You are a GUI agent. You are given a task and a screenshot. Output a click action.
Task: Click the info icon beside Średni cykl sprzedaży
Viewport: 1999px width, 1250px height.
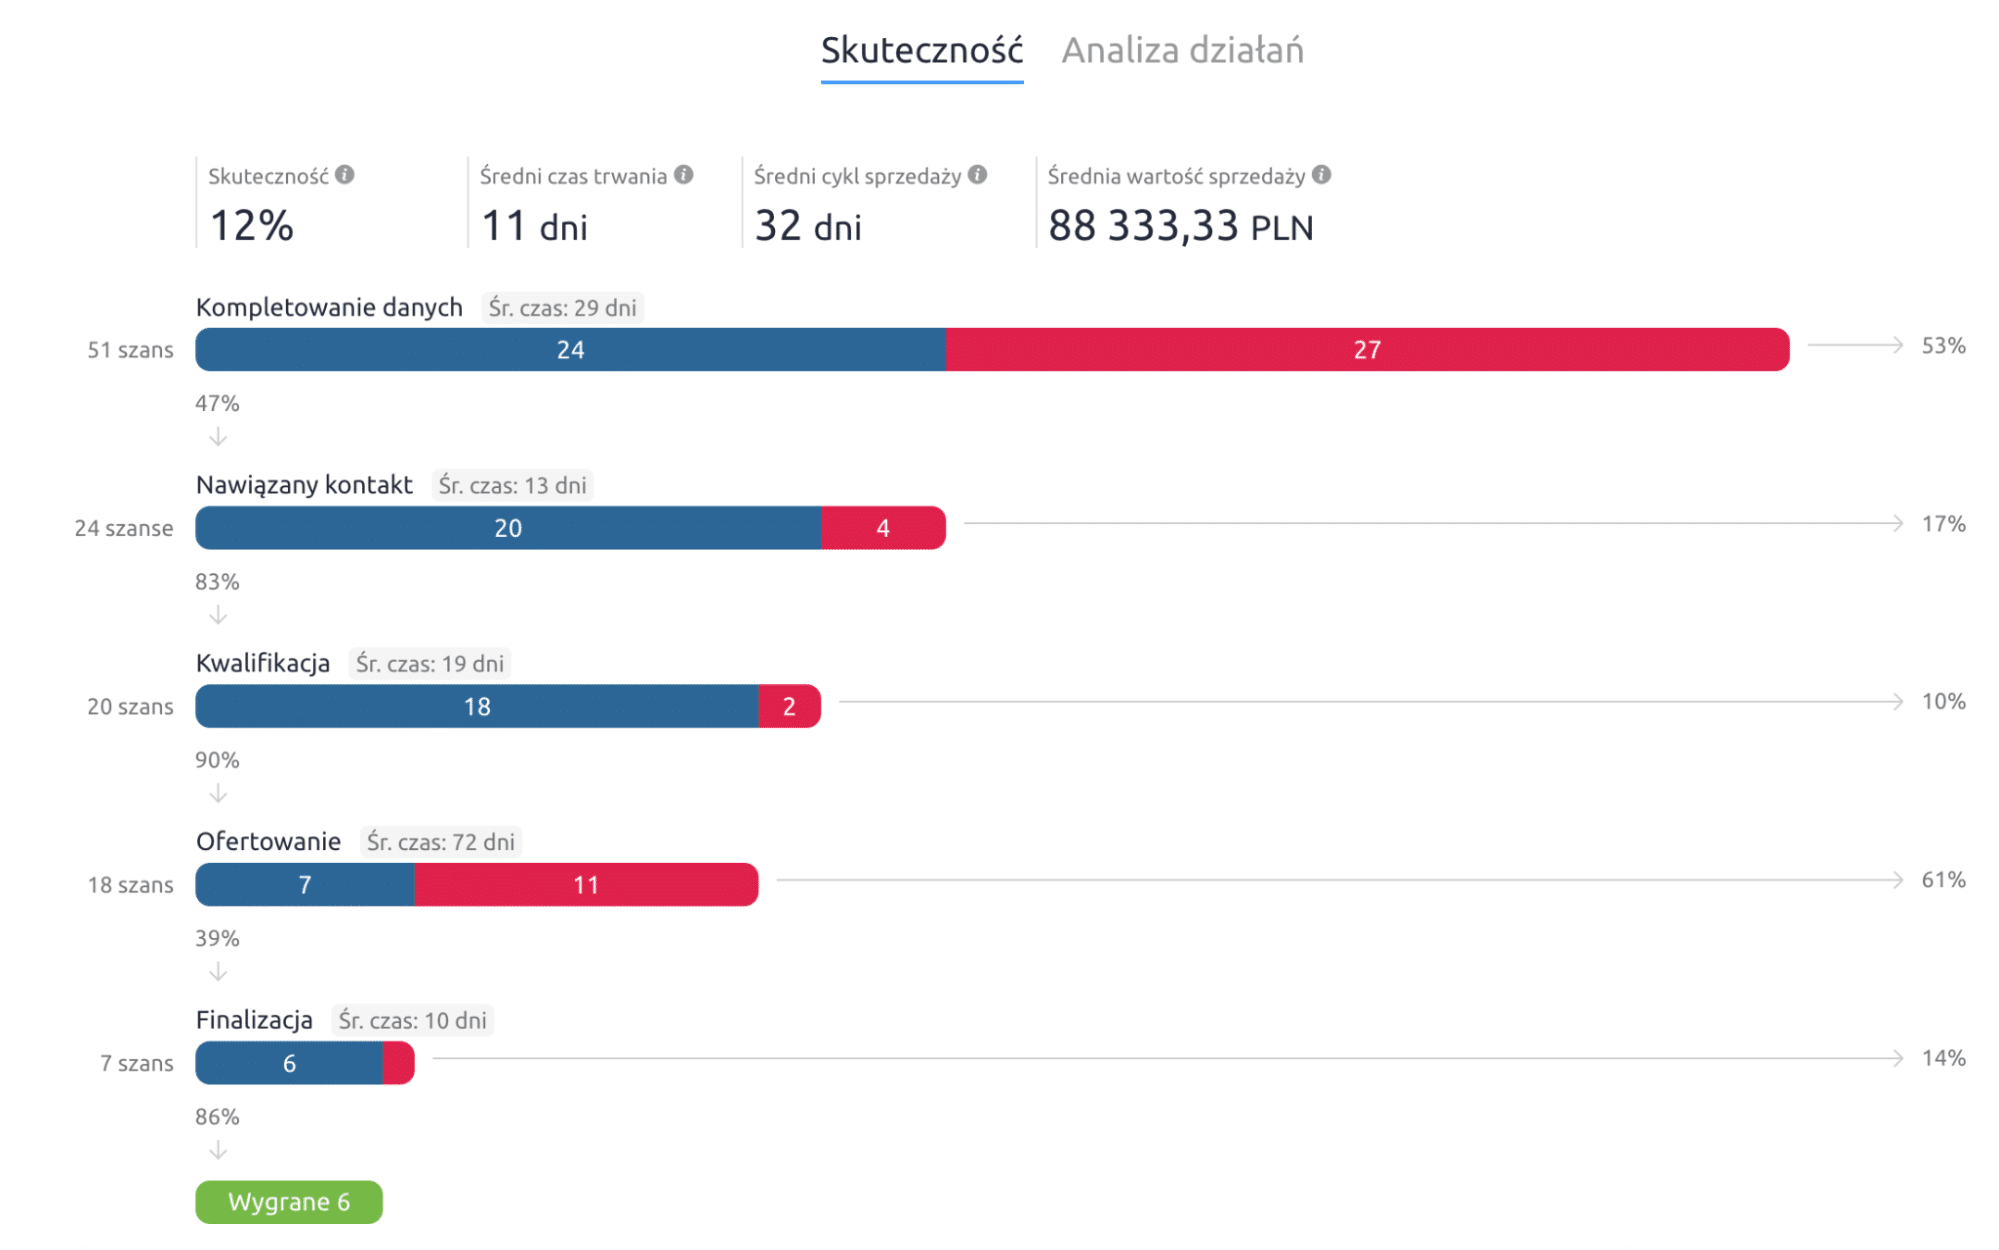tap(979, 174)
